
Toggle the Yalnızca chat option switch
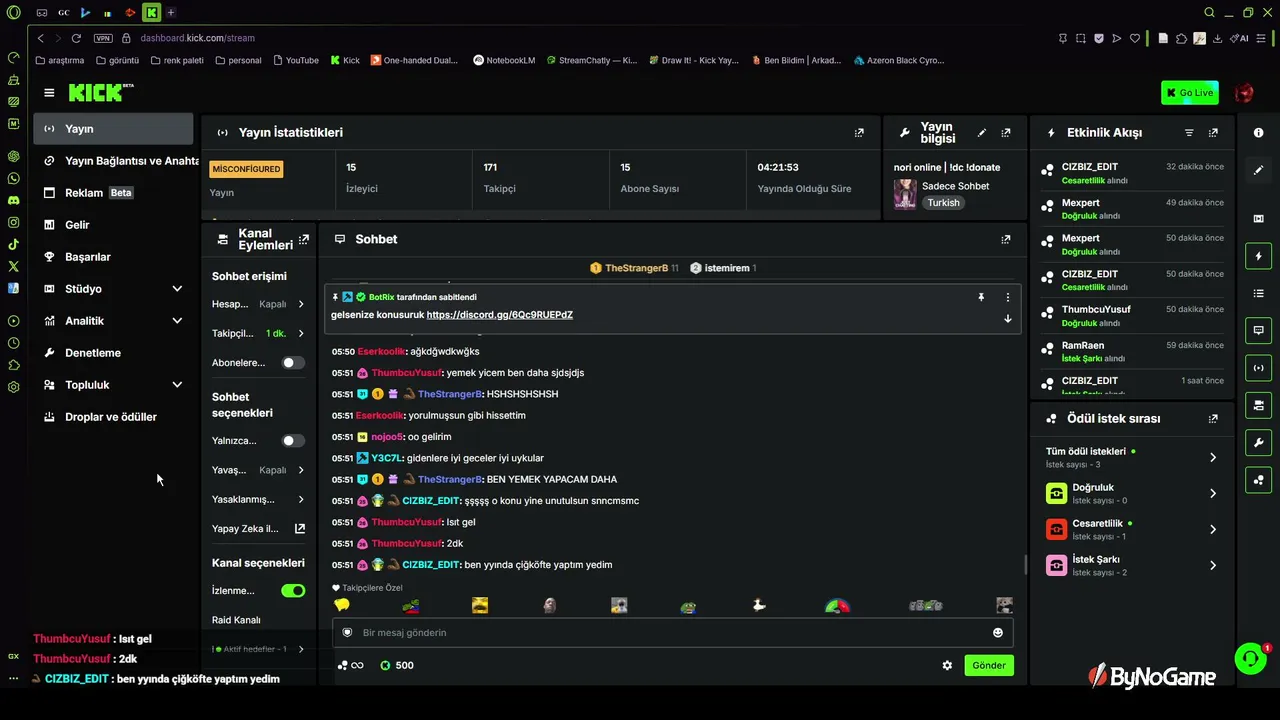coord(293,441)
